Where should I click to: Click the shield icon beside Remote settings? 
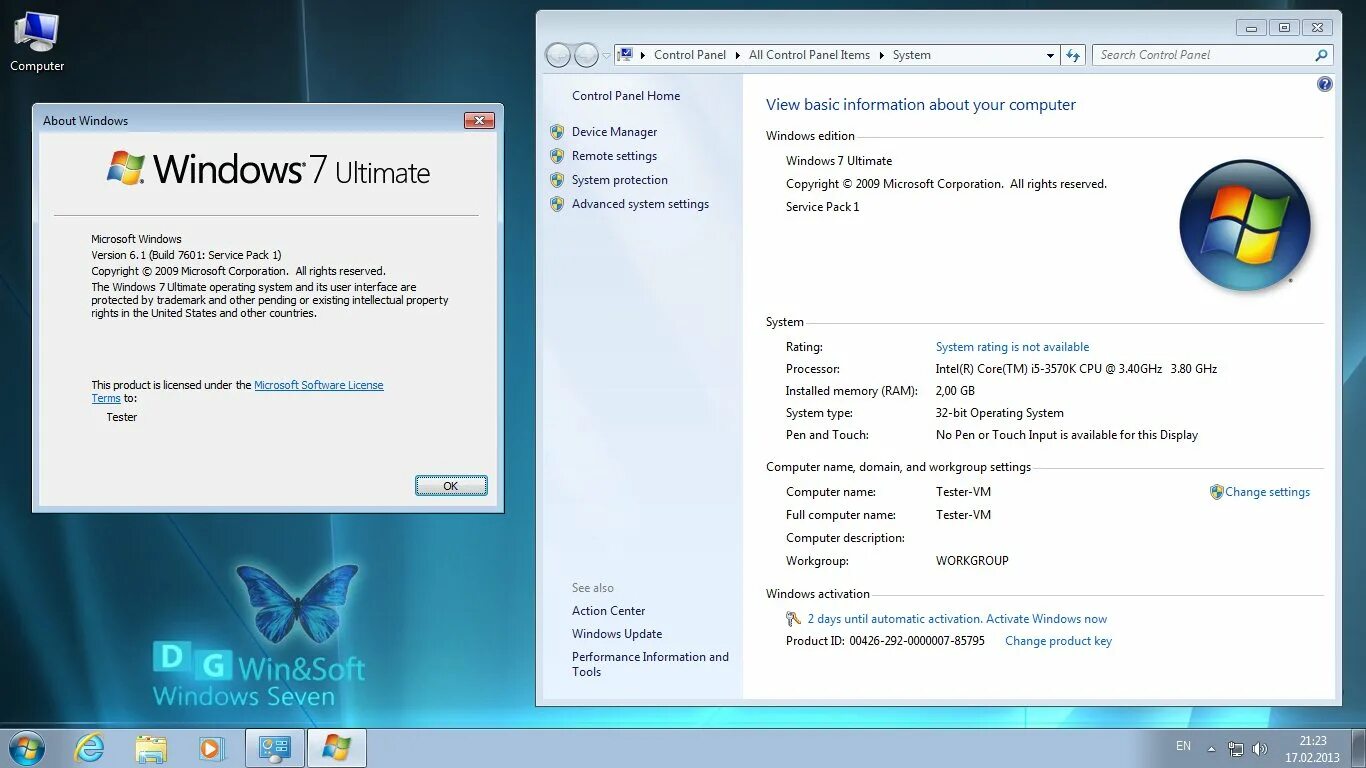(557, 156)
